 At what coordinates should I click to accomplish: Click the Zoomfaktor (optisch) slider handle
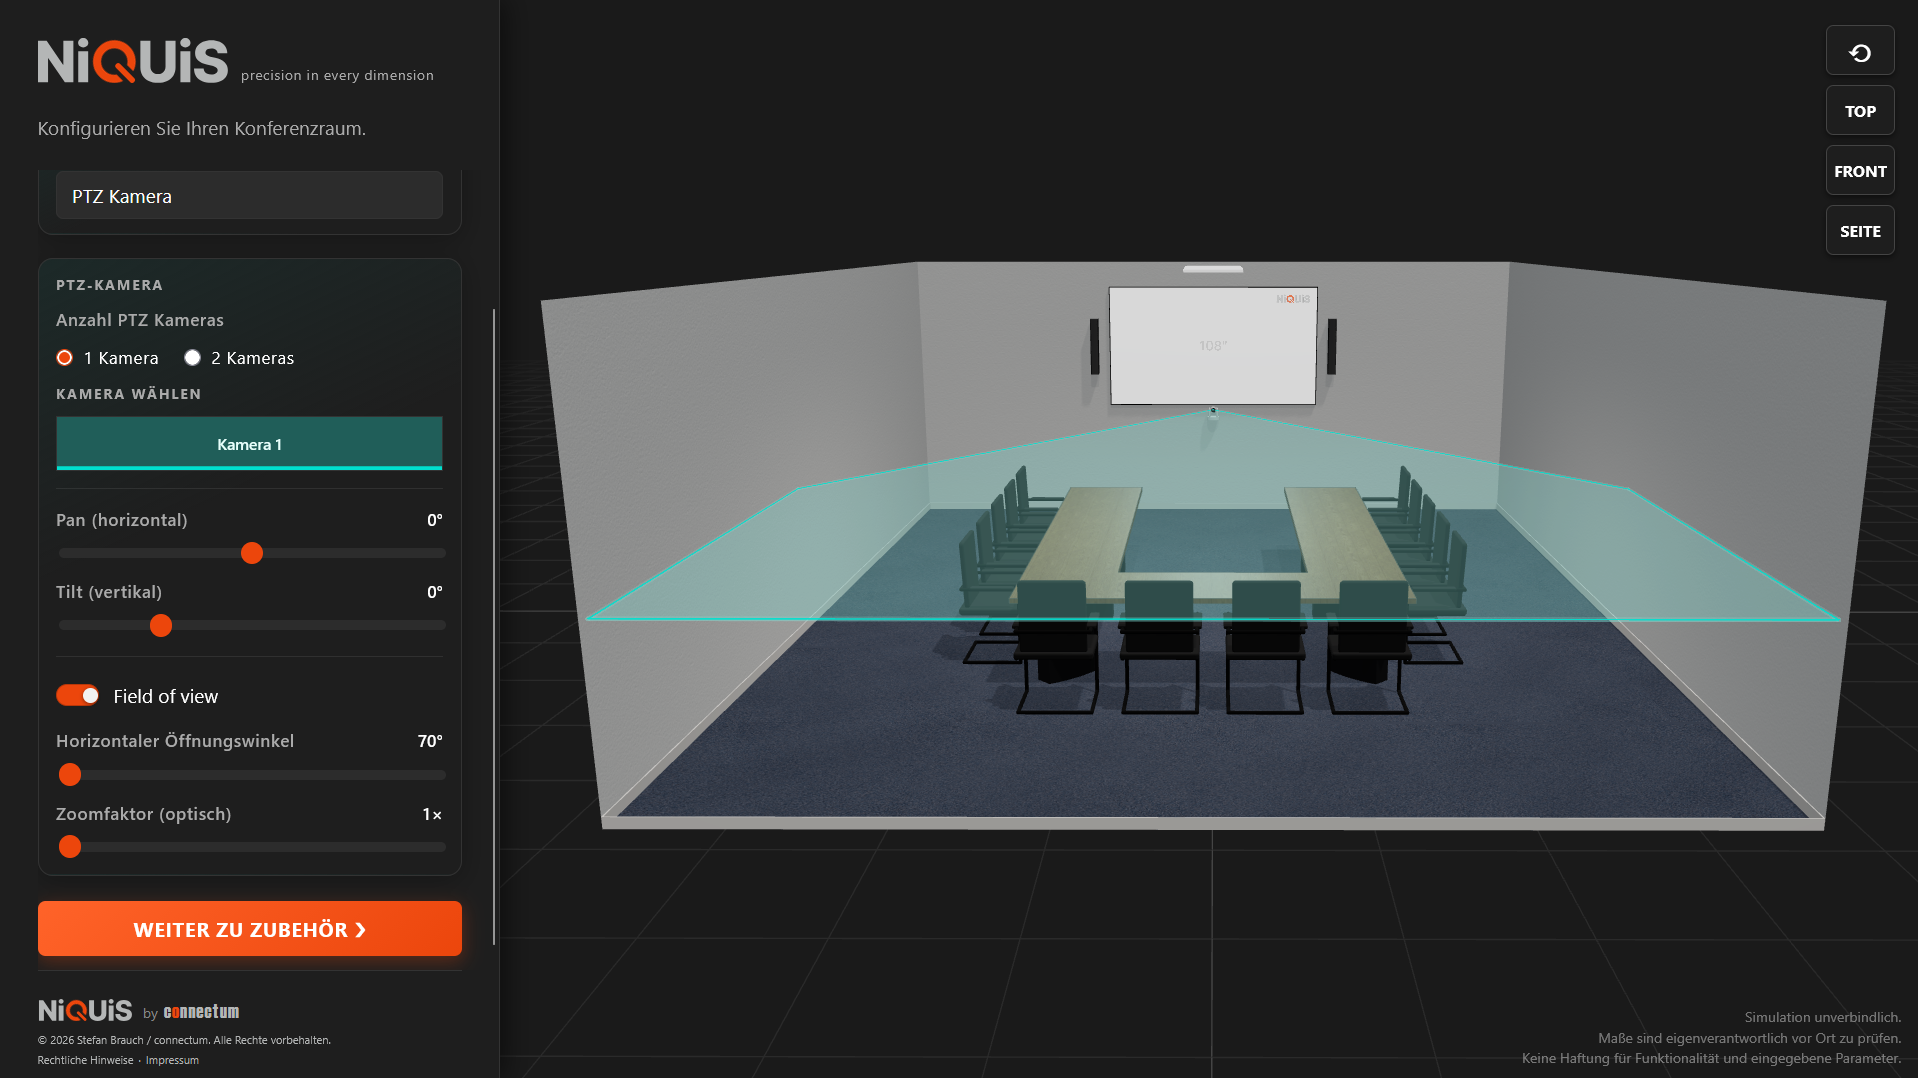[70, 847]
